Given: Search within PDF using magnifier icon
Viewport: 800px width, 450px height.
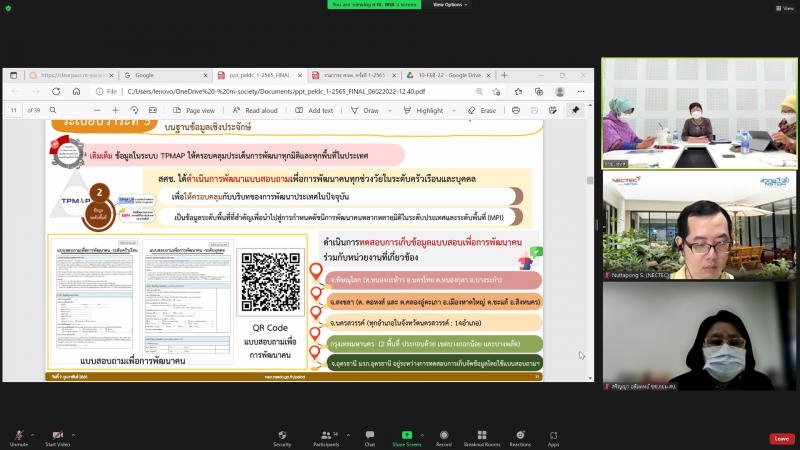Looking at the screenshot, I should [x=53, y=110].
